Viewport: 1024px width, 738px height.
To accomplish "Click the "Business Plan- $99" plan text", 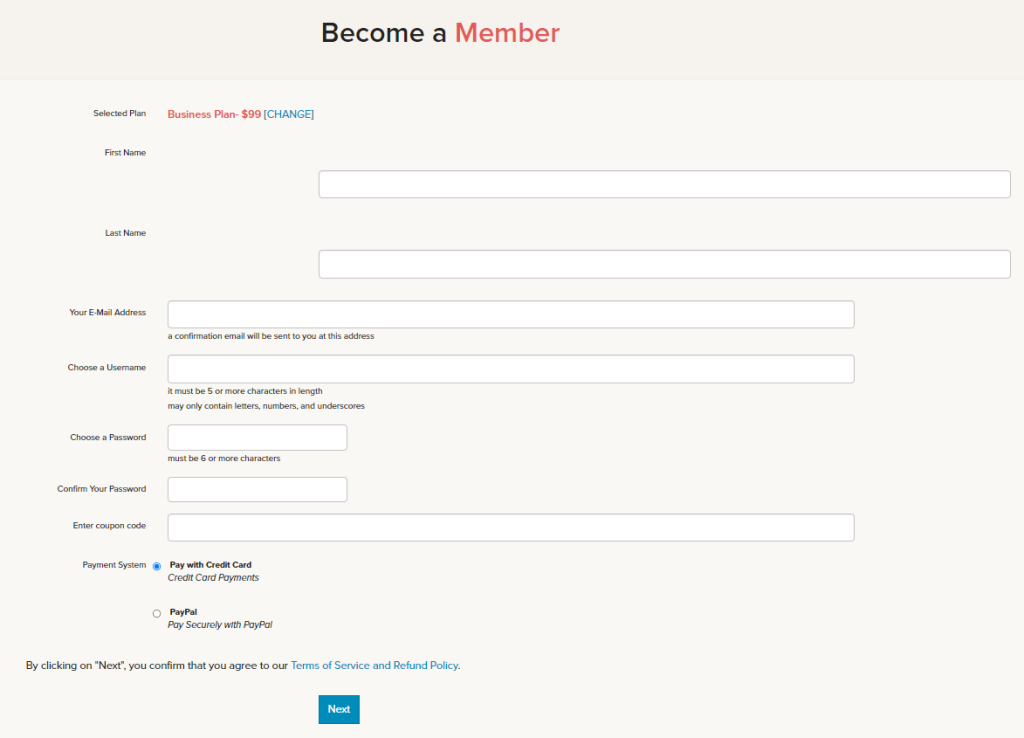I will click(214, 114).
